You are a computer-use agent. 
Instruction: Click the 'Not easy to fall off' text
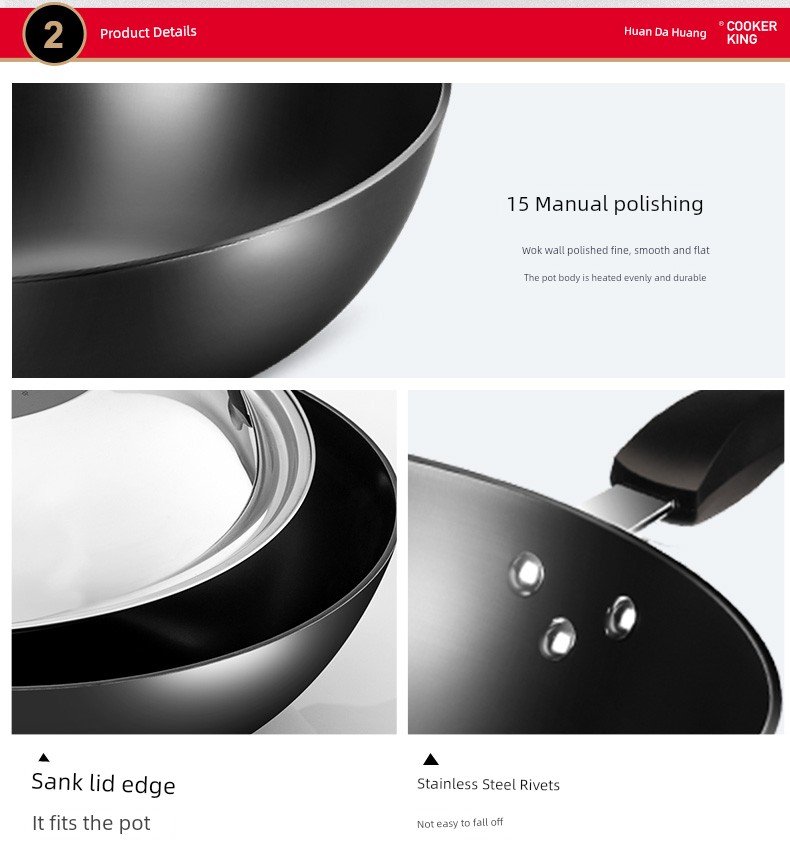[x=460, y=823]
